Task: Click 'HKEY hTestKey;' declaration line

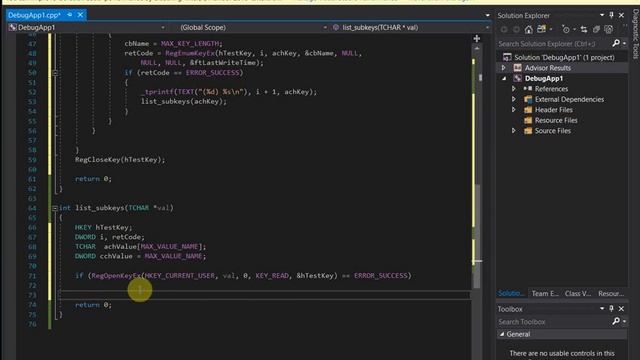Action: coord(103,227)
